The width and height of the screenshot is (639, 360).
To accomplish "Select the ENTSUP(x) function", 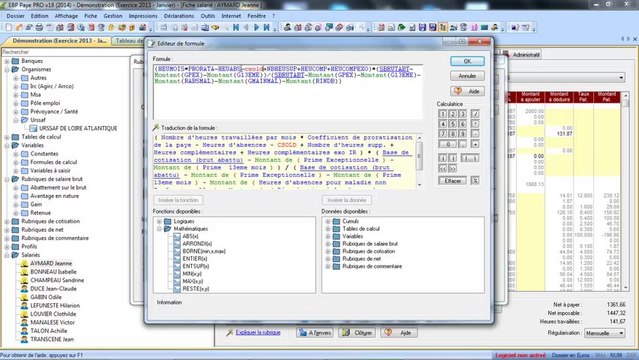I will click(x=196, y=266).
